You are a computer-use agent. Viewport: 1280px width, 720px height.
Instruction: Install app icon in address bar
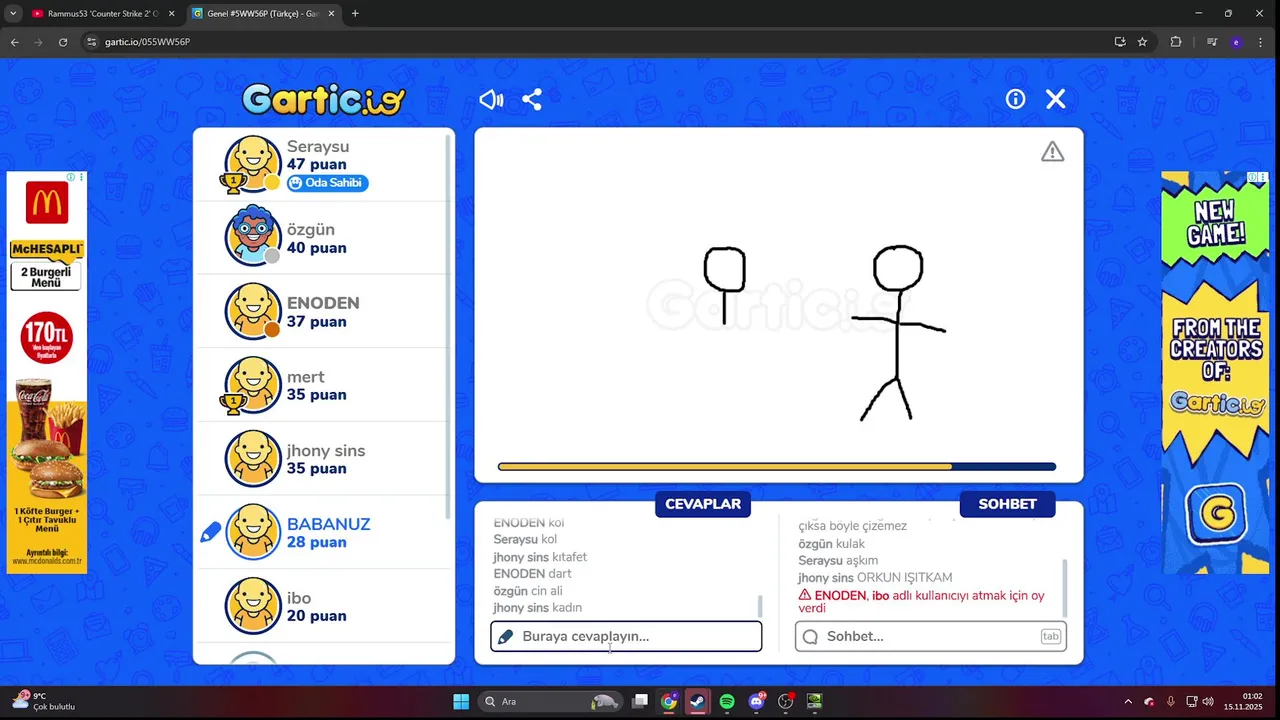1120,42
